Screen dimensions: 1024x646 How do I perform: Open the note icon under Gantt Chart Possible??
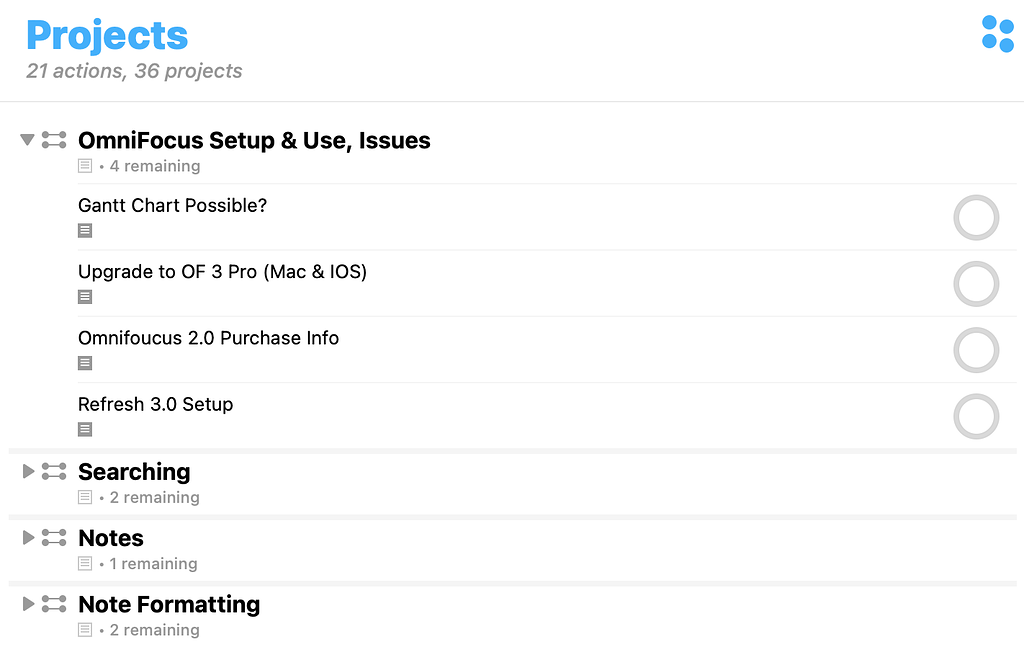(85, 230)
